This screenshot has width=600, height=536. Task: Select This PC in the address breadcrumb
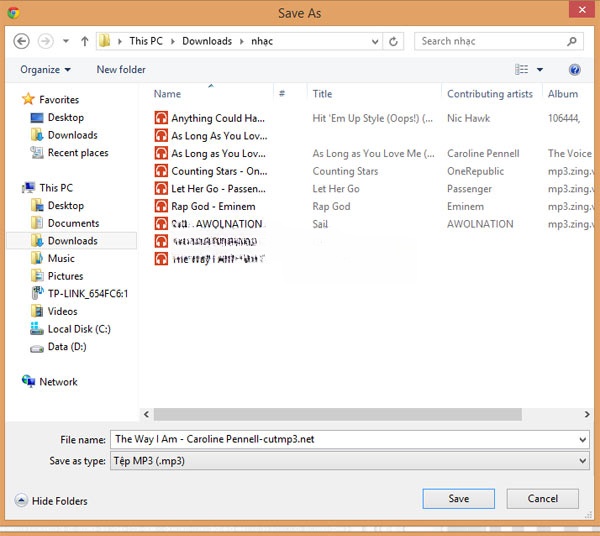pyautogui.click(x=146, y=41)
